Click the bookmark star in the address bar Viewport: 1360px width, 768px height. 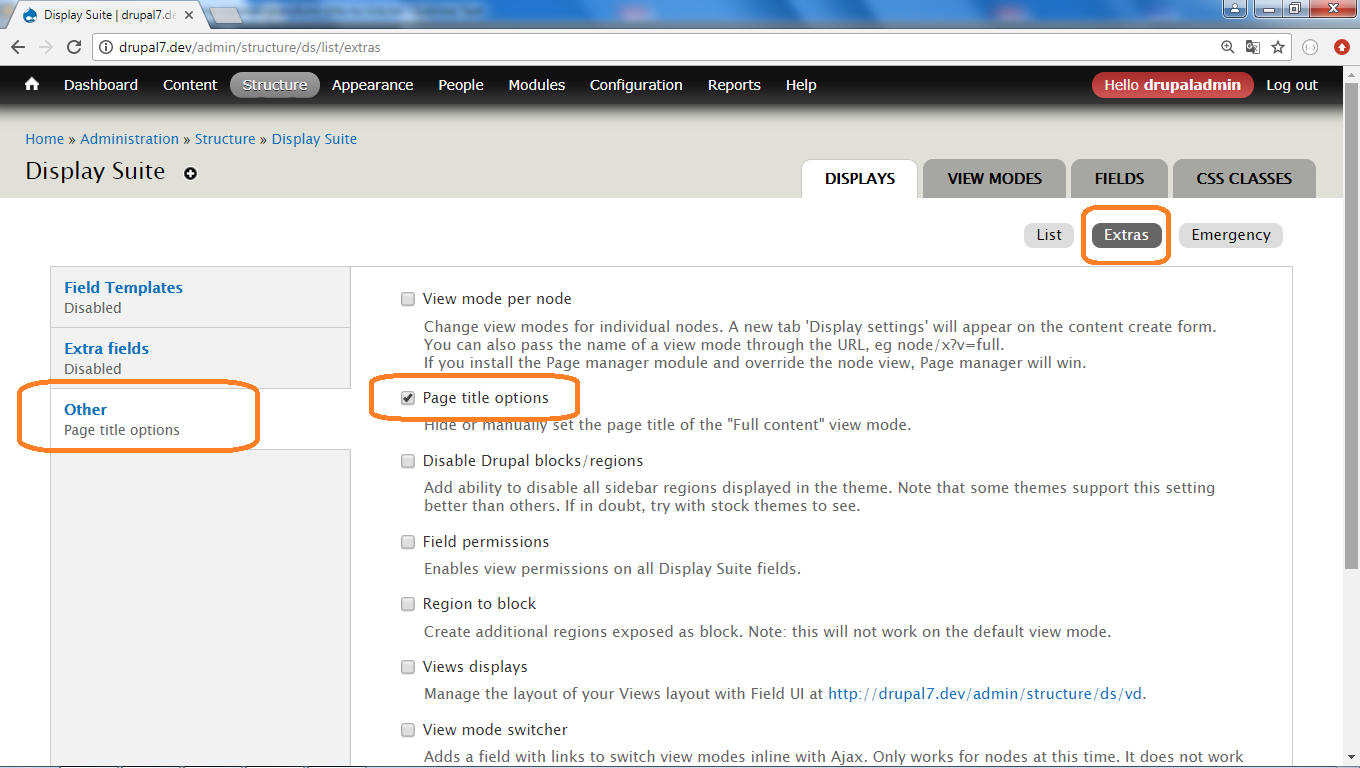point(1276,46)
